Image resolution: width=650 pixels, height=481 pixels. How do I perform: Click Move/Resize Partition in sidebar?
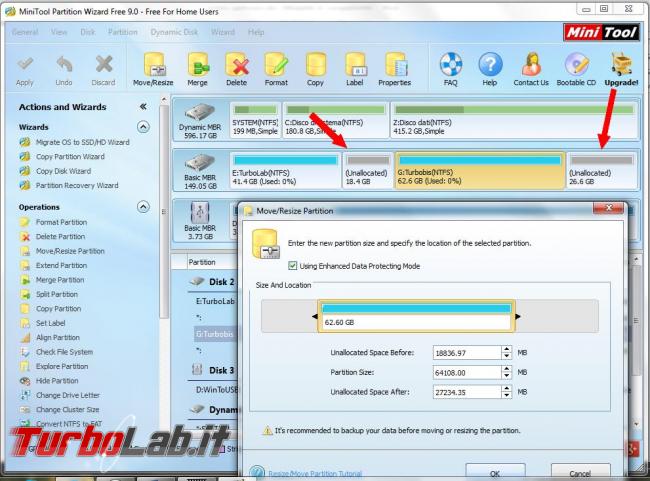point(70,251)
